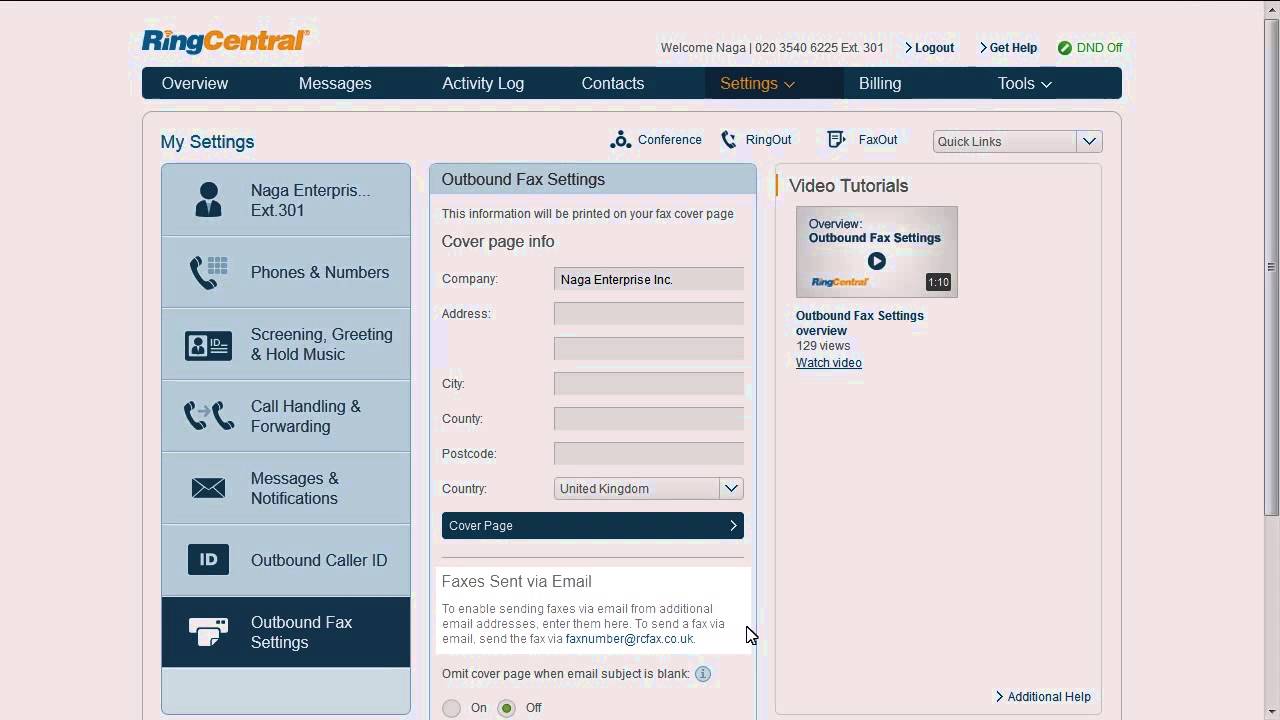Click the faxnumber@rcfax.co.uk link
Screen dimensions: 1280x720
pyautogui.click(x=630, y=639)
